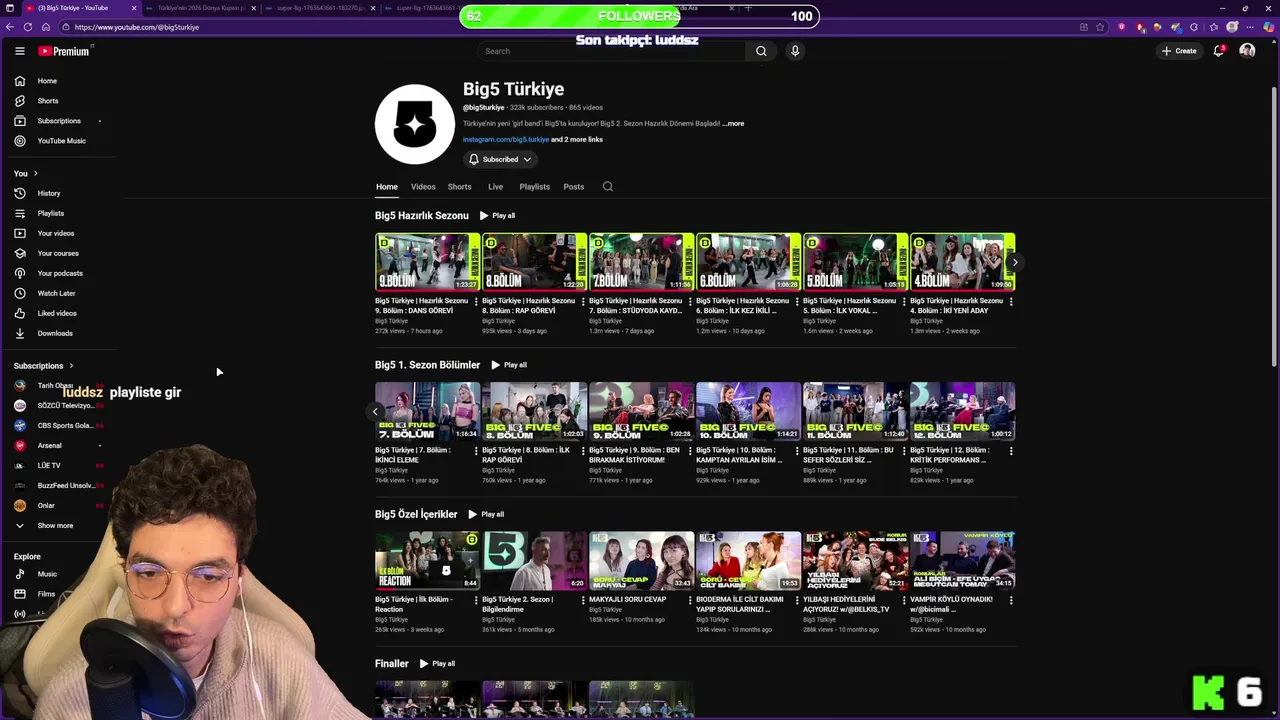Image resolution: width=1280 pixels, height=720 pixels.
Task: Open 1. Sezon 10. Bölüm thumbnail
Action: tap(748, 411)
